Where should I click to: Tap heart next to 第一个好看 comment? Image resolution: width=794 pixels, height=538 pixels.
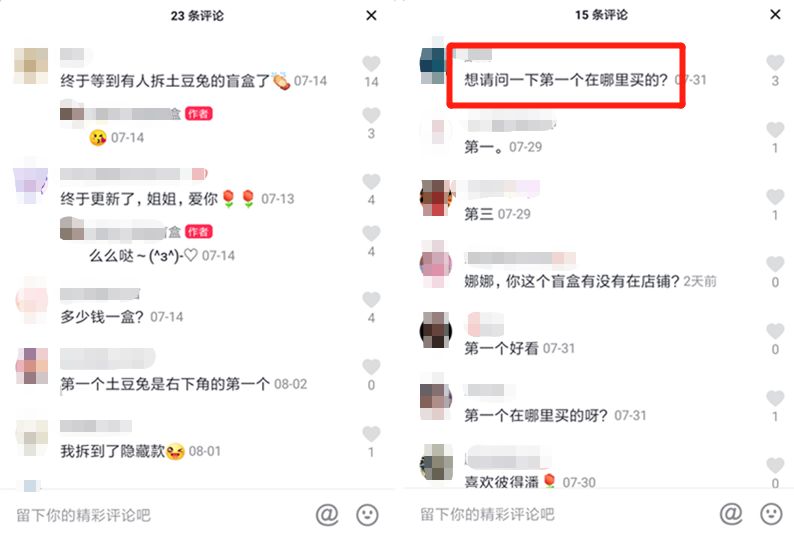click(775, 331)
